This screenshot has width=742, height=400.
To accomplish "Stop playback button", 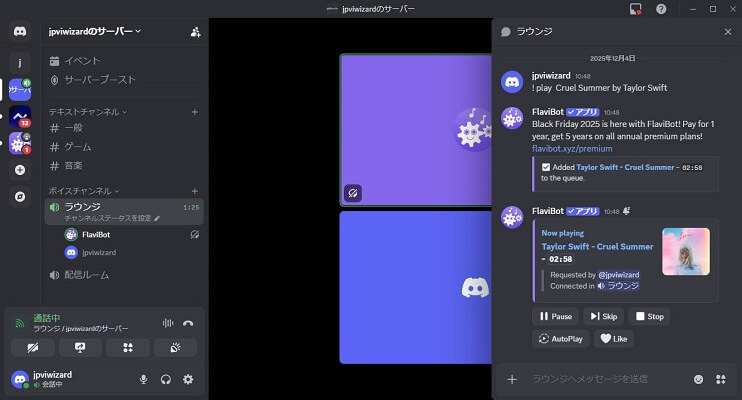I will point(649,316).
